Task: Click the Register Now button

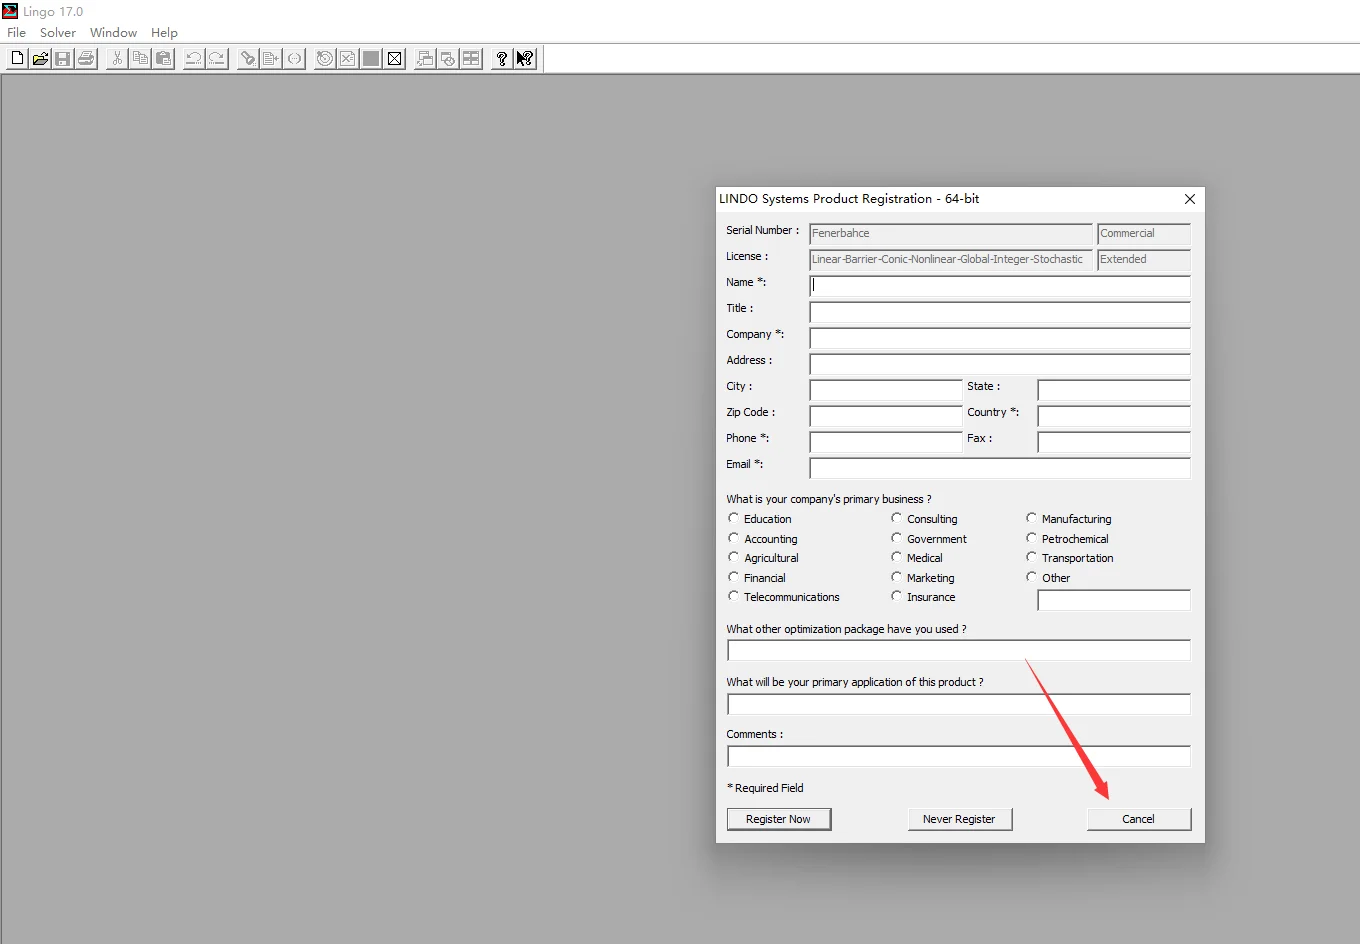Action: click(778, 819)
